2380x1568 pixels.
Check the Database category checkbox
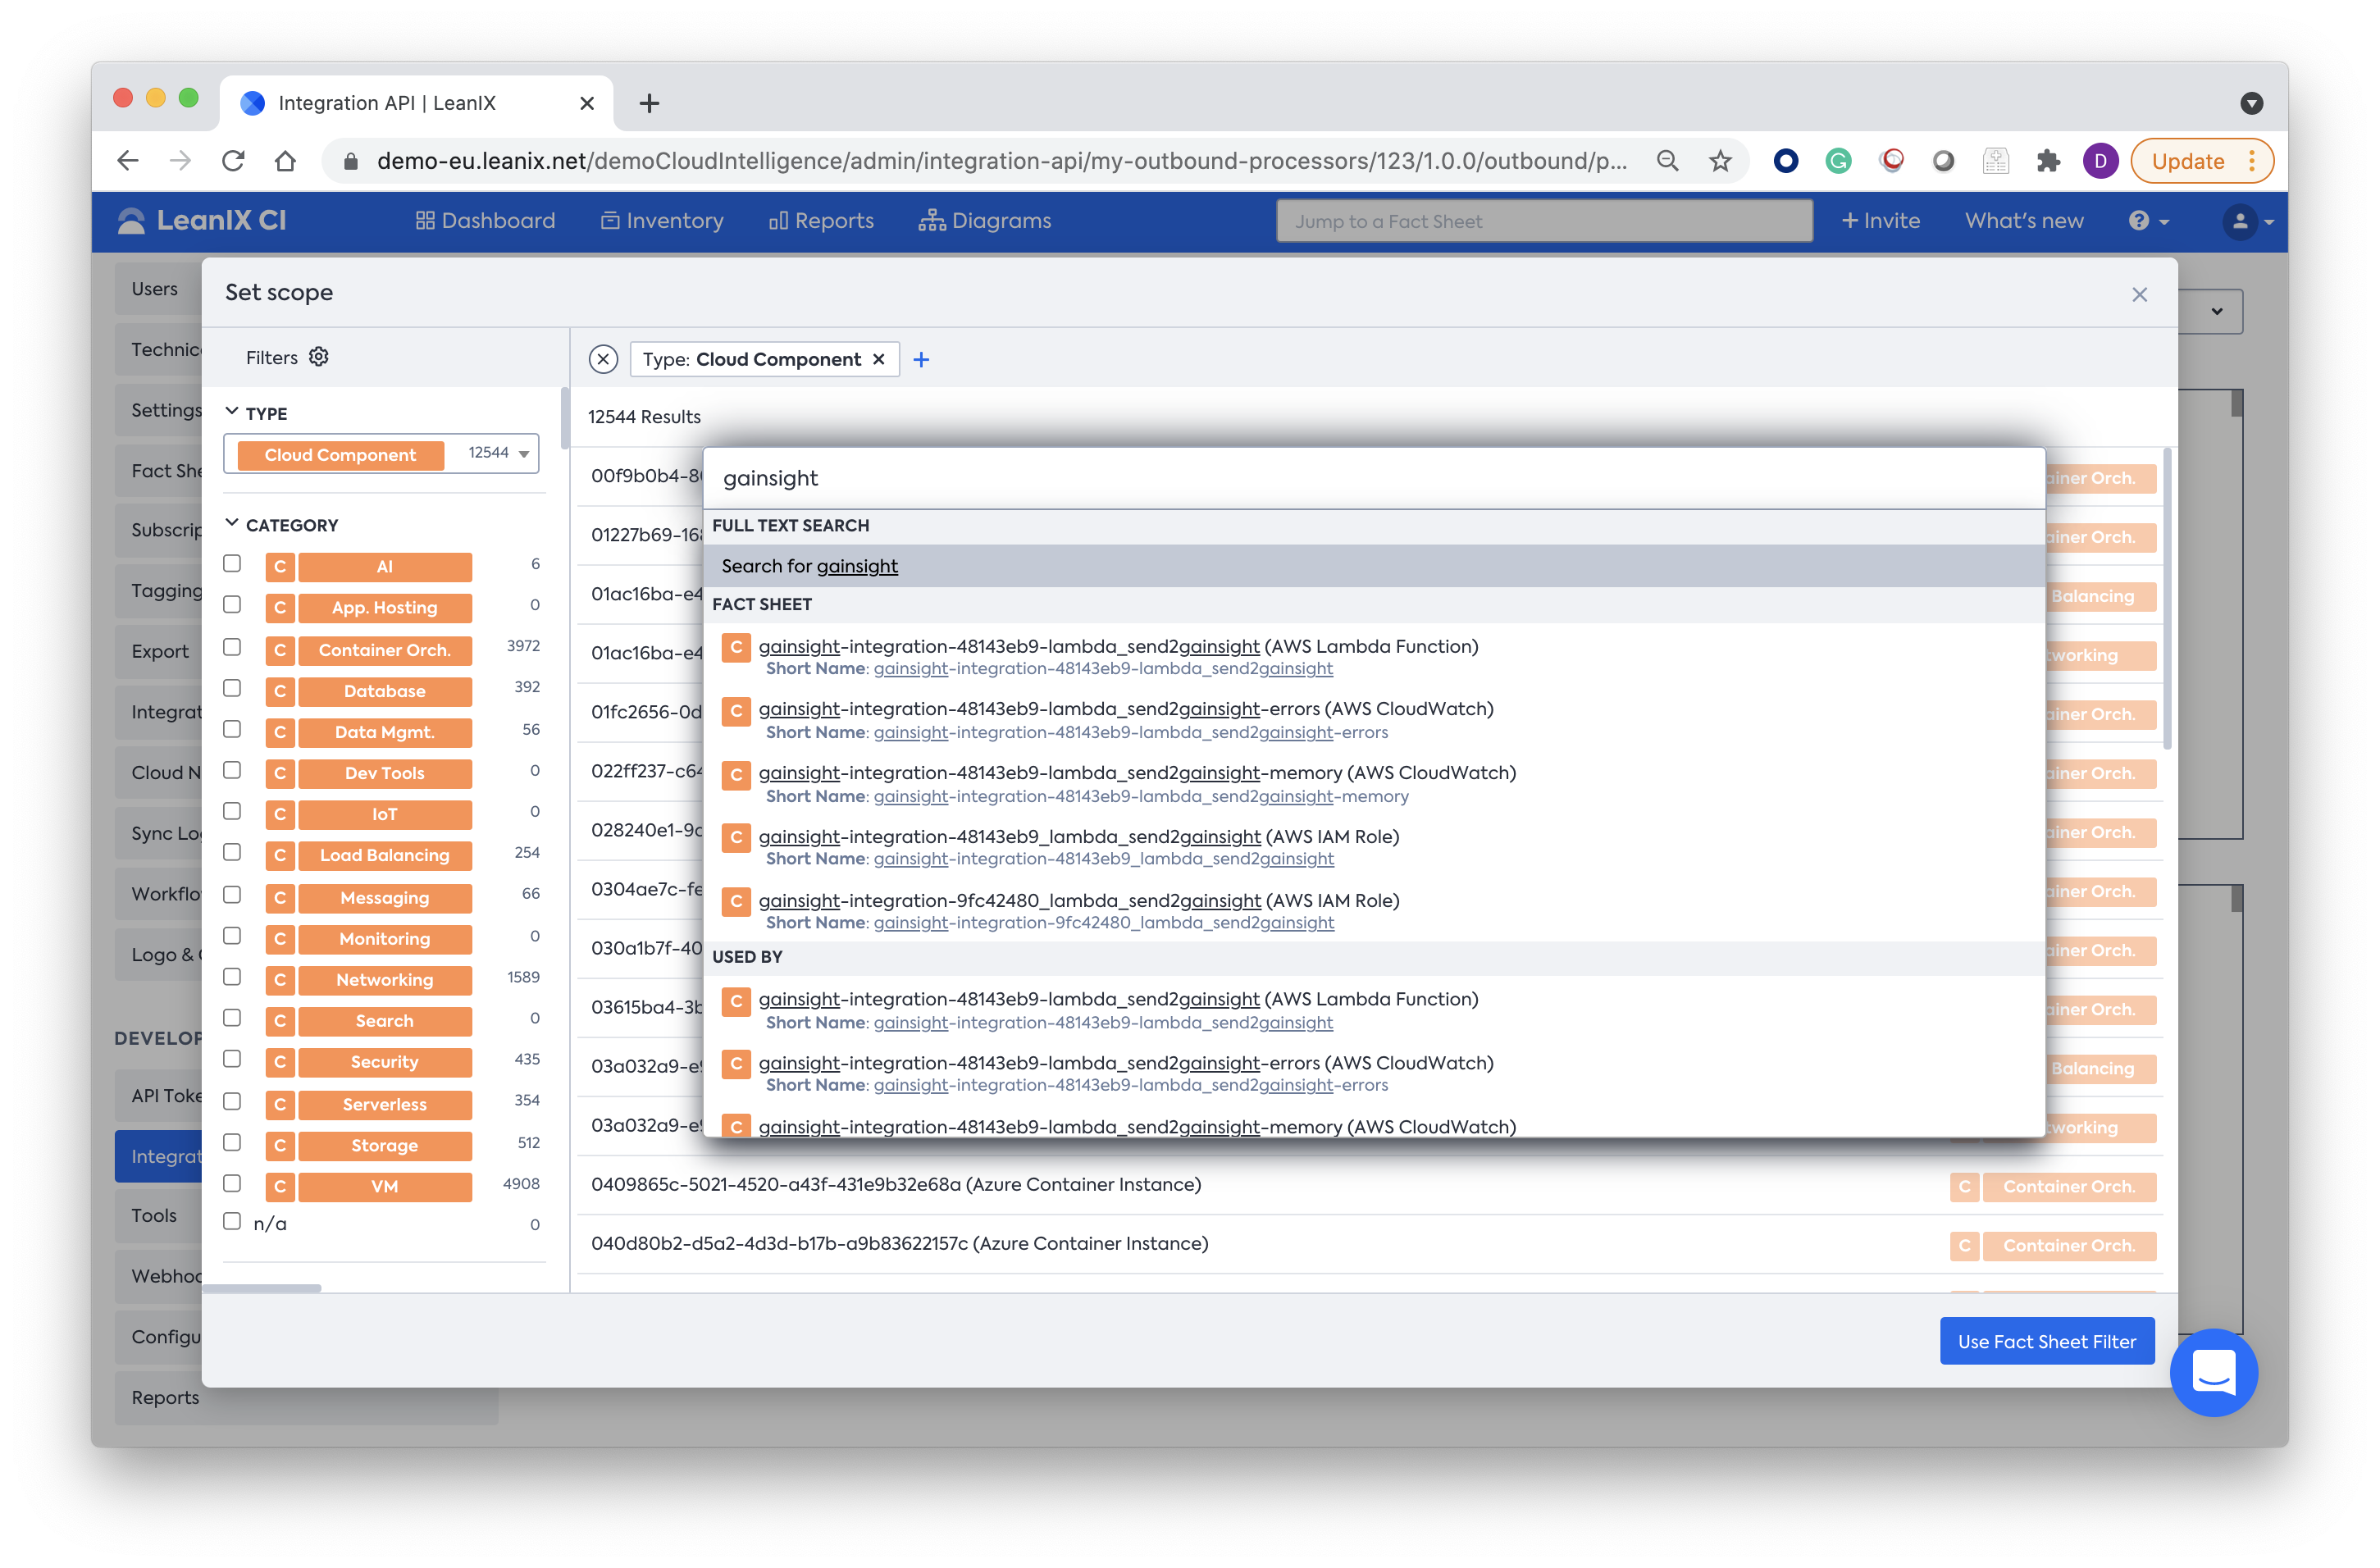[232, 688]
